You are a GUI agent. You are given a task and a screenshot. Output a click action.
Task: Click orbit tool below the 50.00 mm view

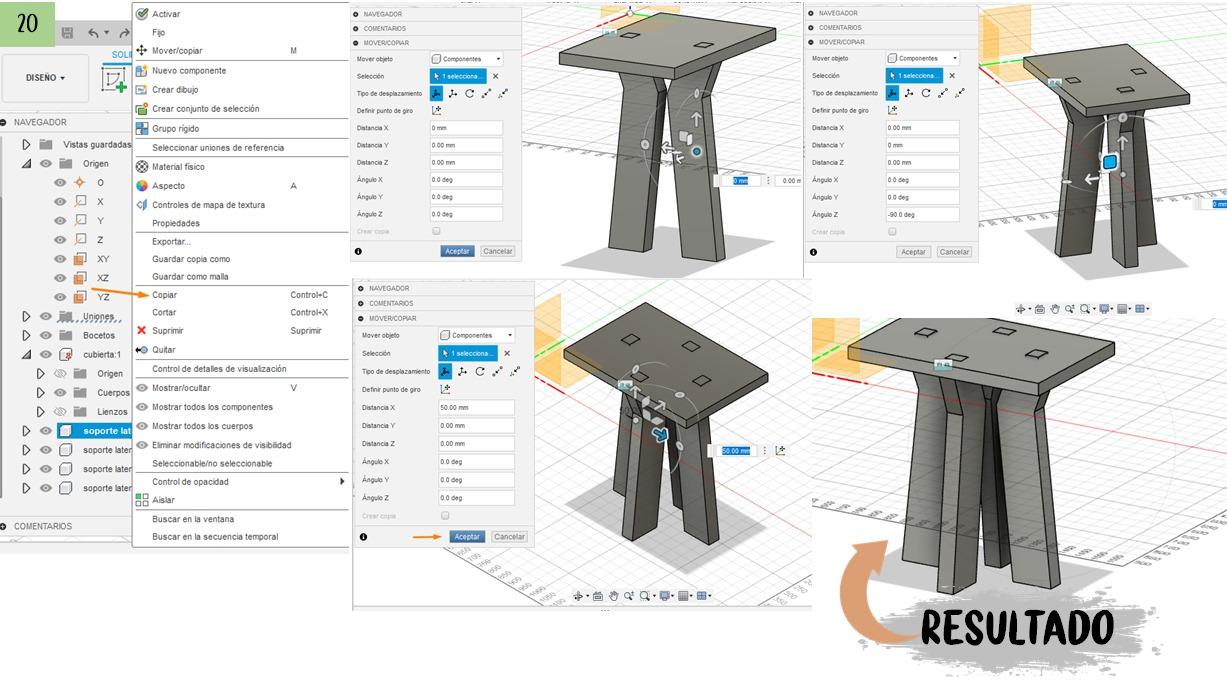(578, 596)
